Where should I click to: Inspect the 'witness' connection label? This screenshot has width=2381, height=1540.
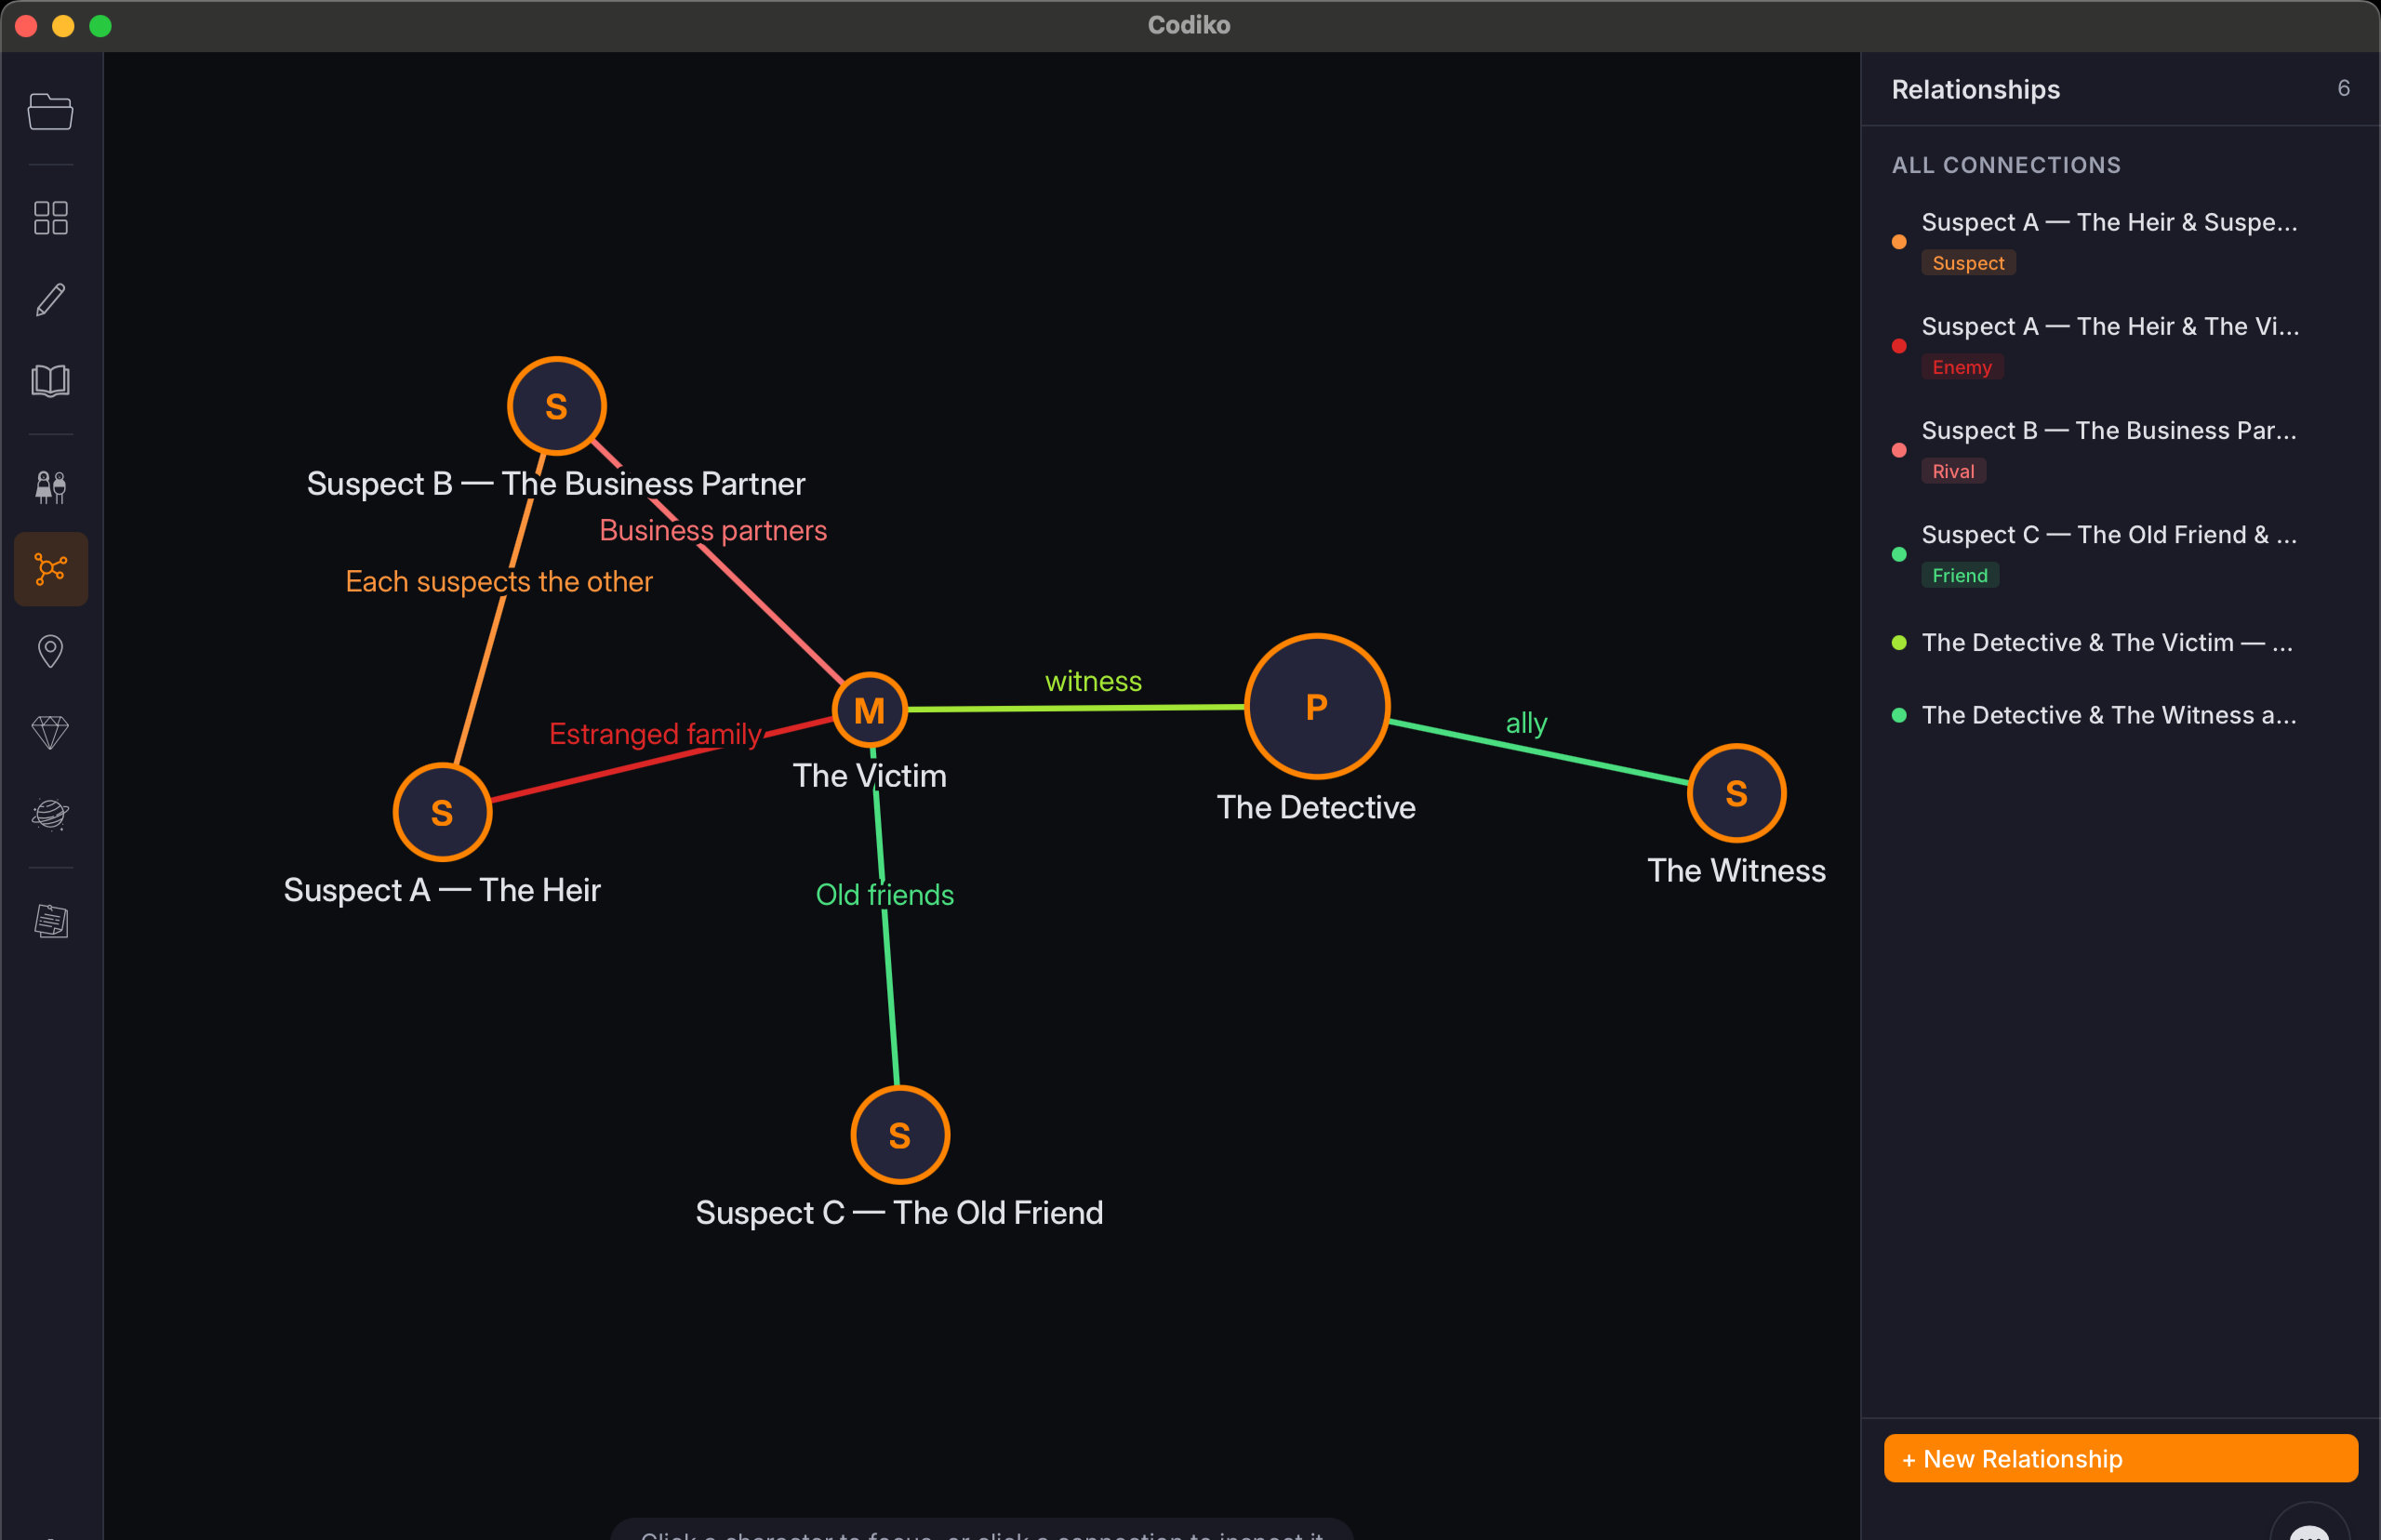(x=1093, y=681)
